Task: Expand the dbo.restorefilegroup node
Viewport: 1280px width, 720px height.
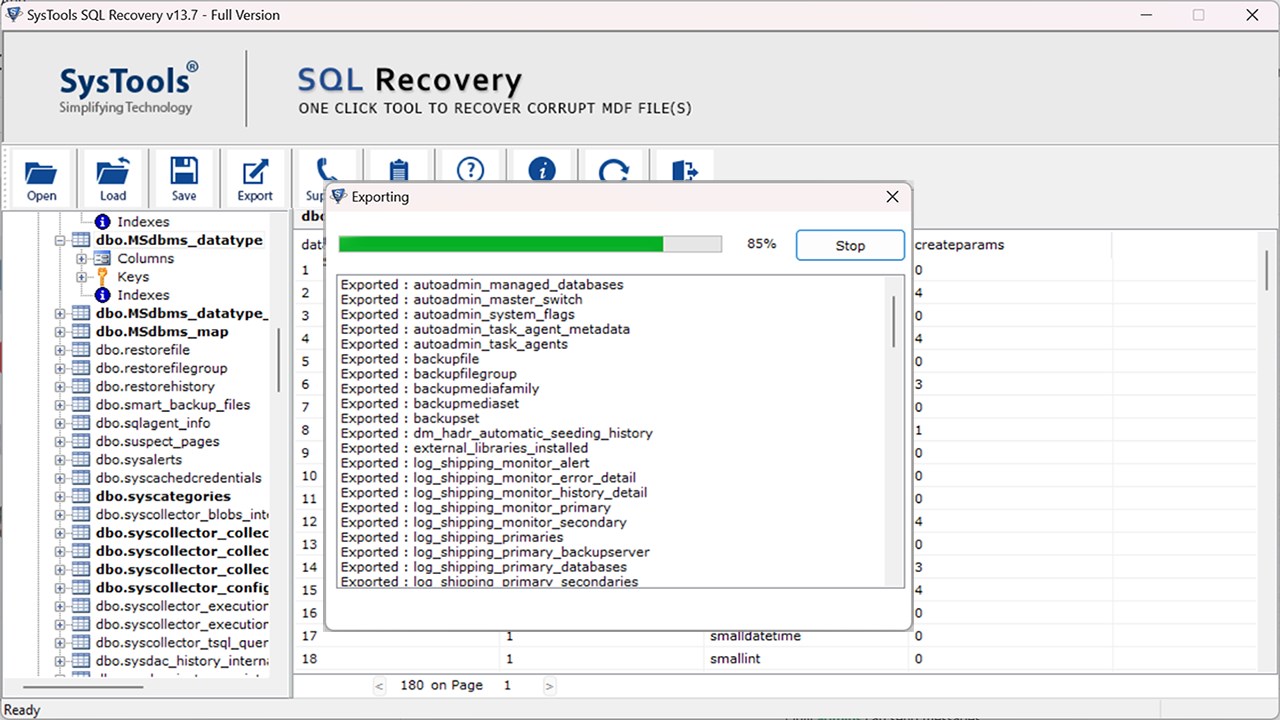Action: point(60,368)
